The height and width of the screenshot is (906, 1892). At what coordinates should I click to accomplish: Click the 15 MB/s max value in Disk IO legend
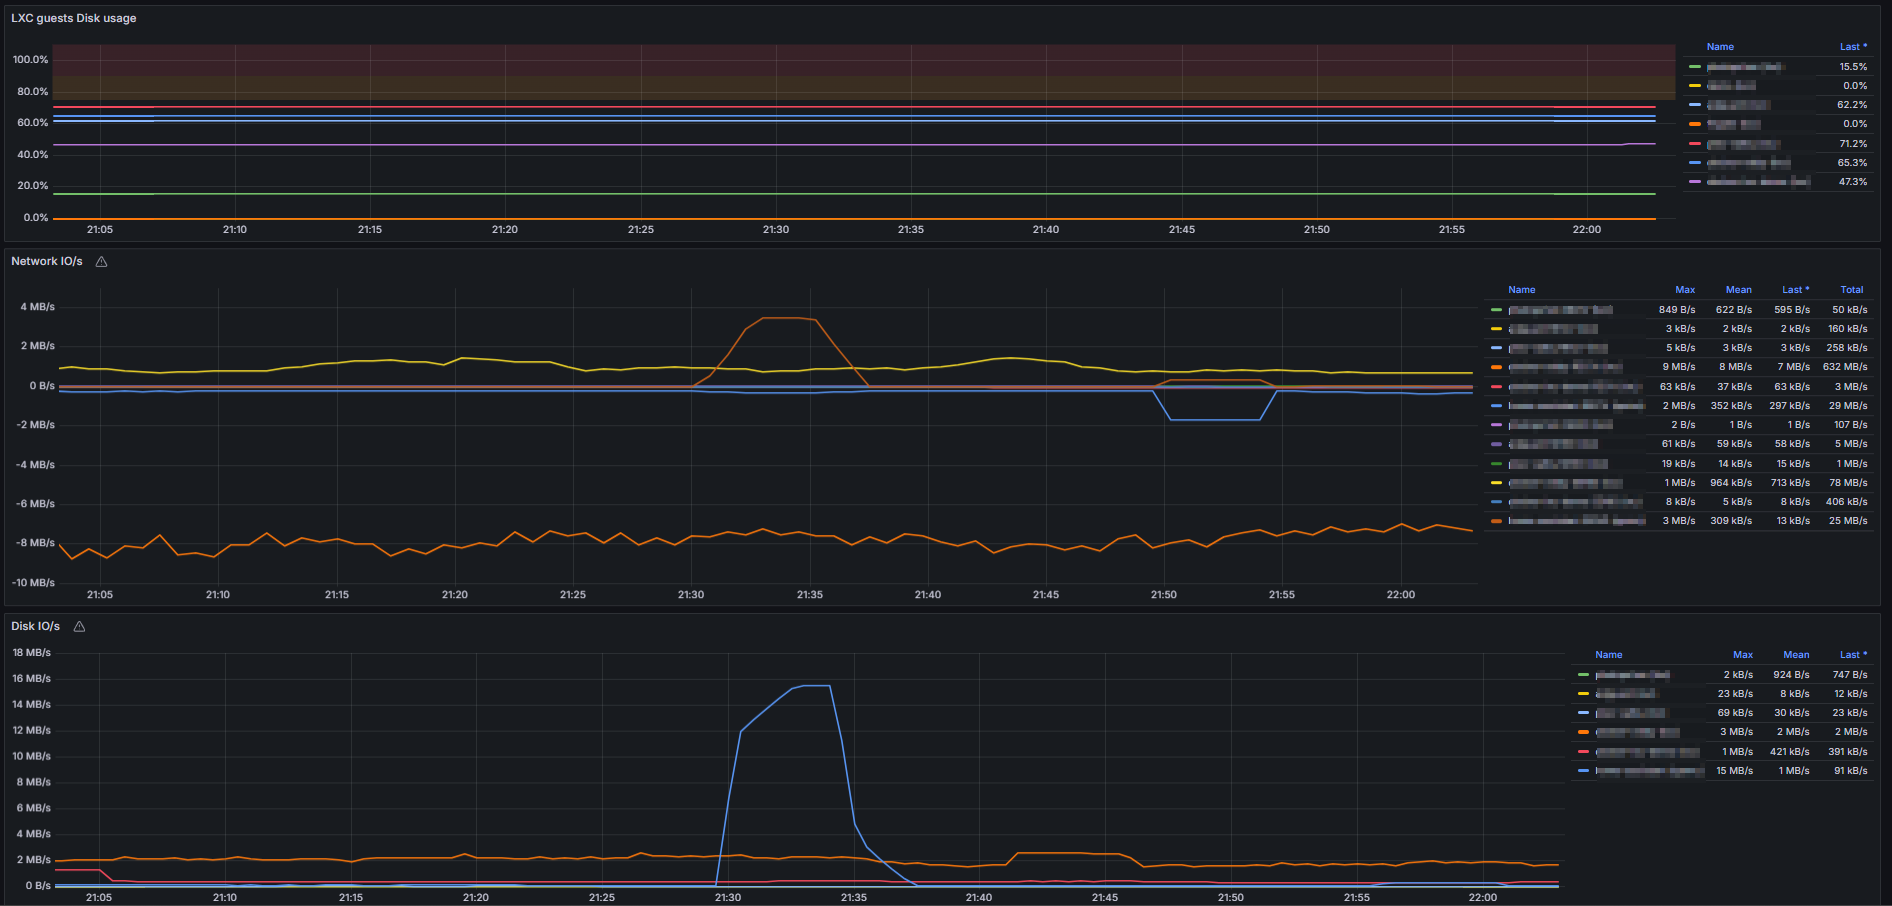click(x=1735, y=771)
